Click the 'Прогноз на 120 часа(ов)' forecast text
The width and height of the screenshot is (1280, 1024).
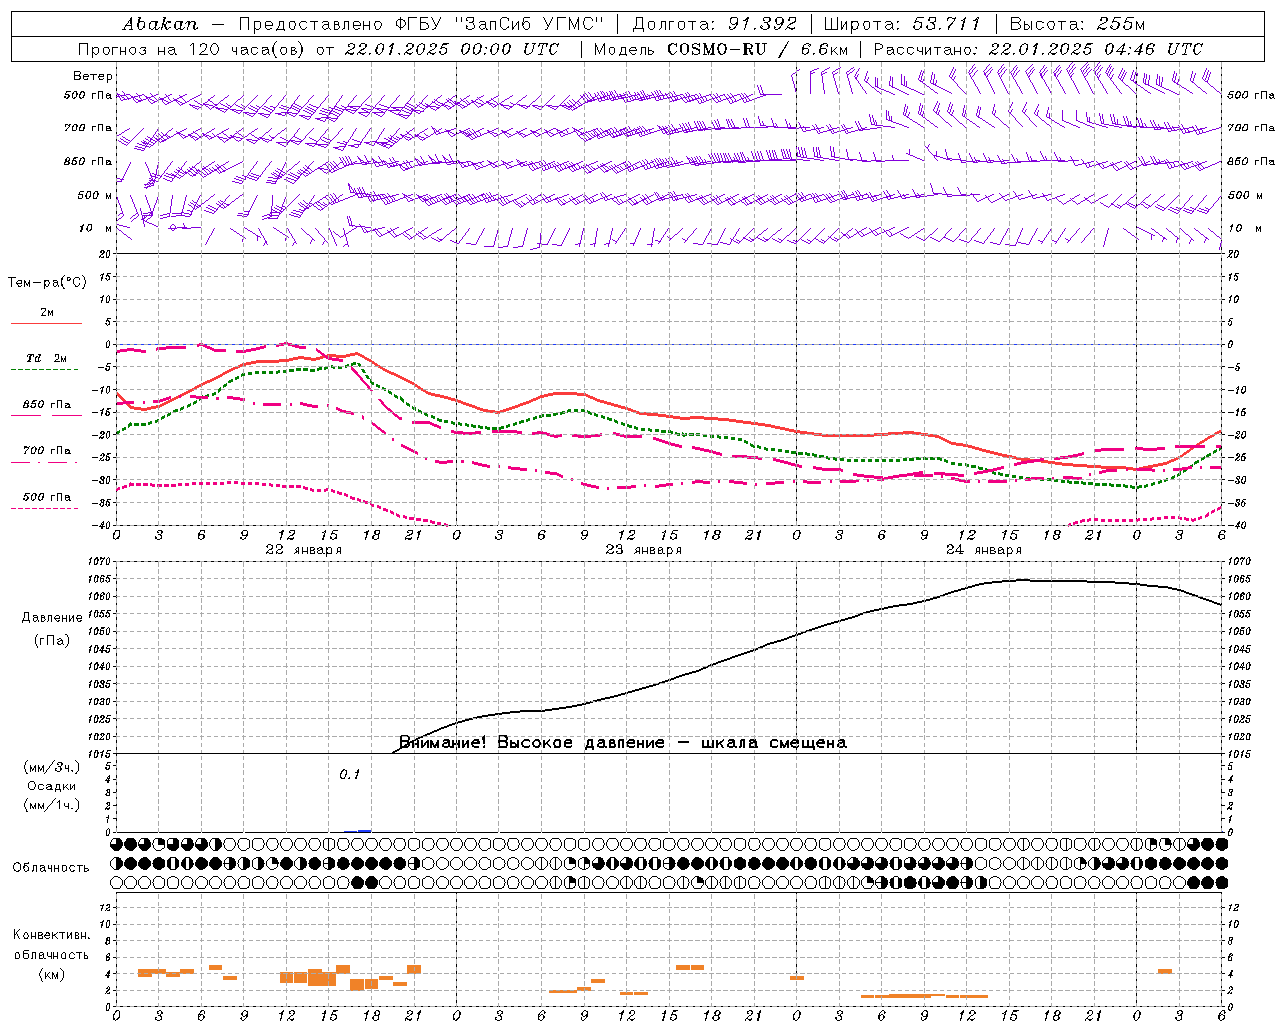[193, 49]
